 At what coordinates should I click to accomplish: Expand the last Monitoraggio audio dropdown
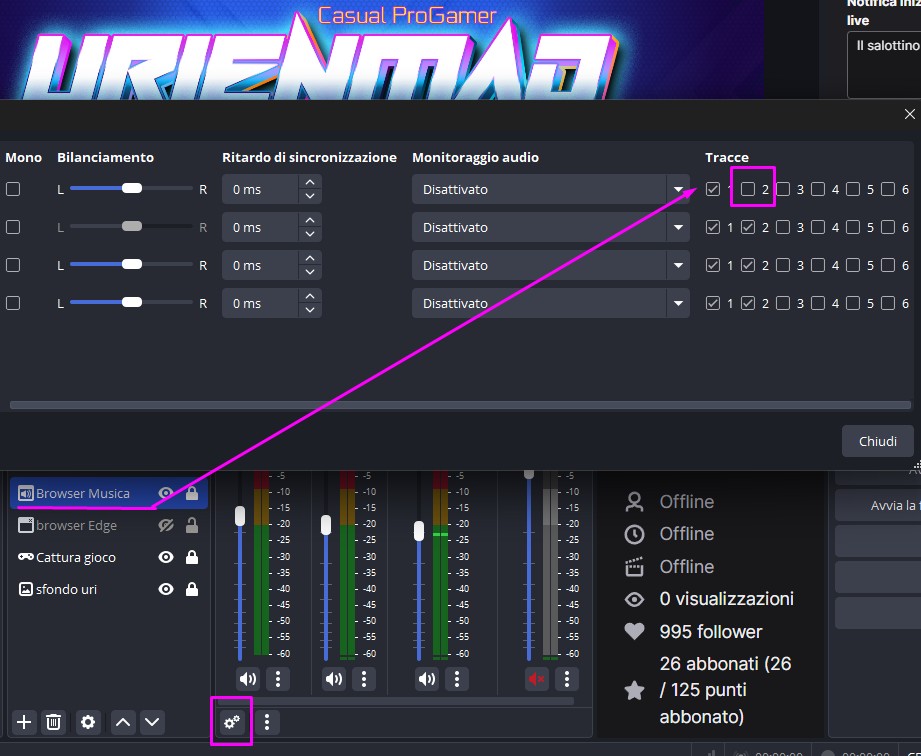550,303
